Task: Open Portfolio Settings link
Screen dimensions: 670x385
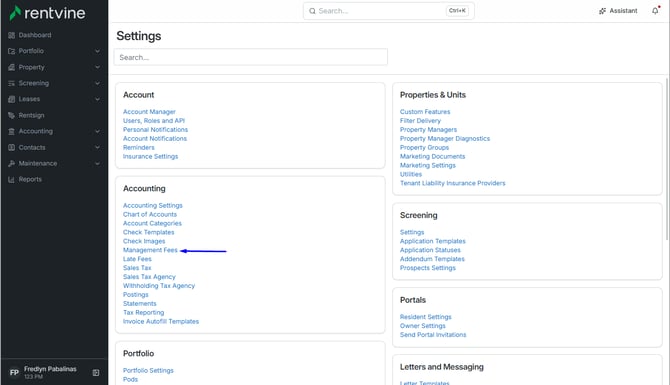Action: (x=148, y=370)
